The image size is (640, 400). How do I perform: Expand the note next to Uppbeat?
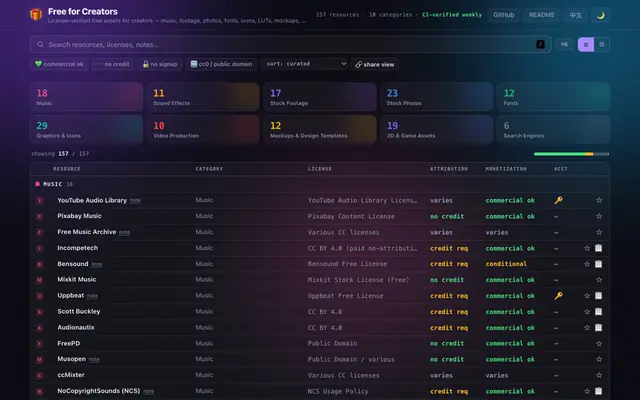click(x=92, y=296)
